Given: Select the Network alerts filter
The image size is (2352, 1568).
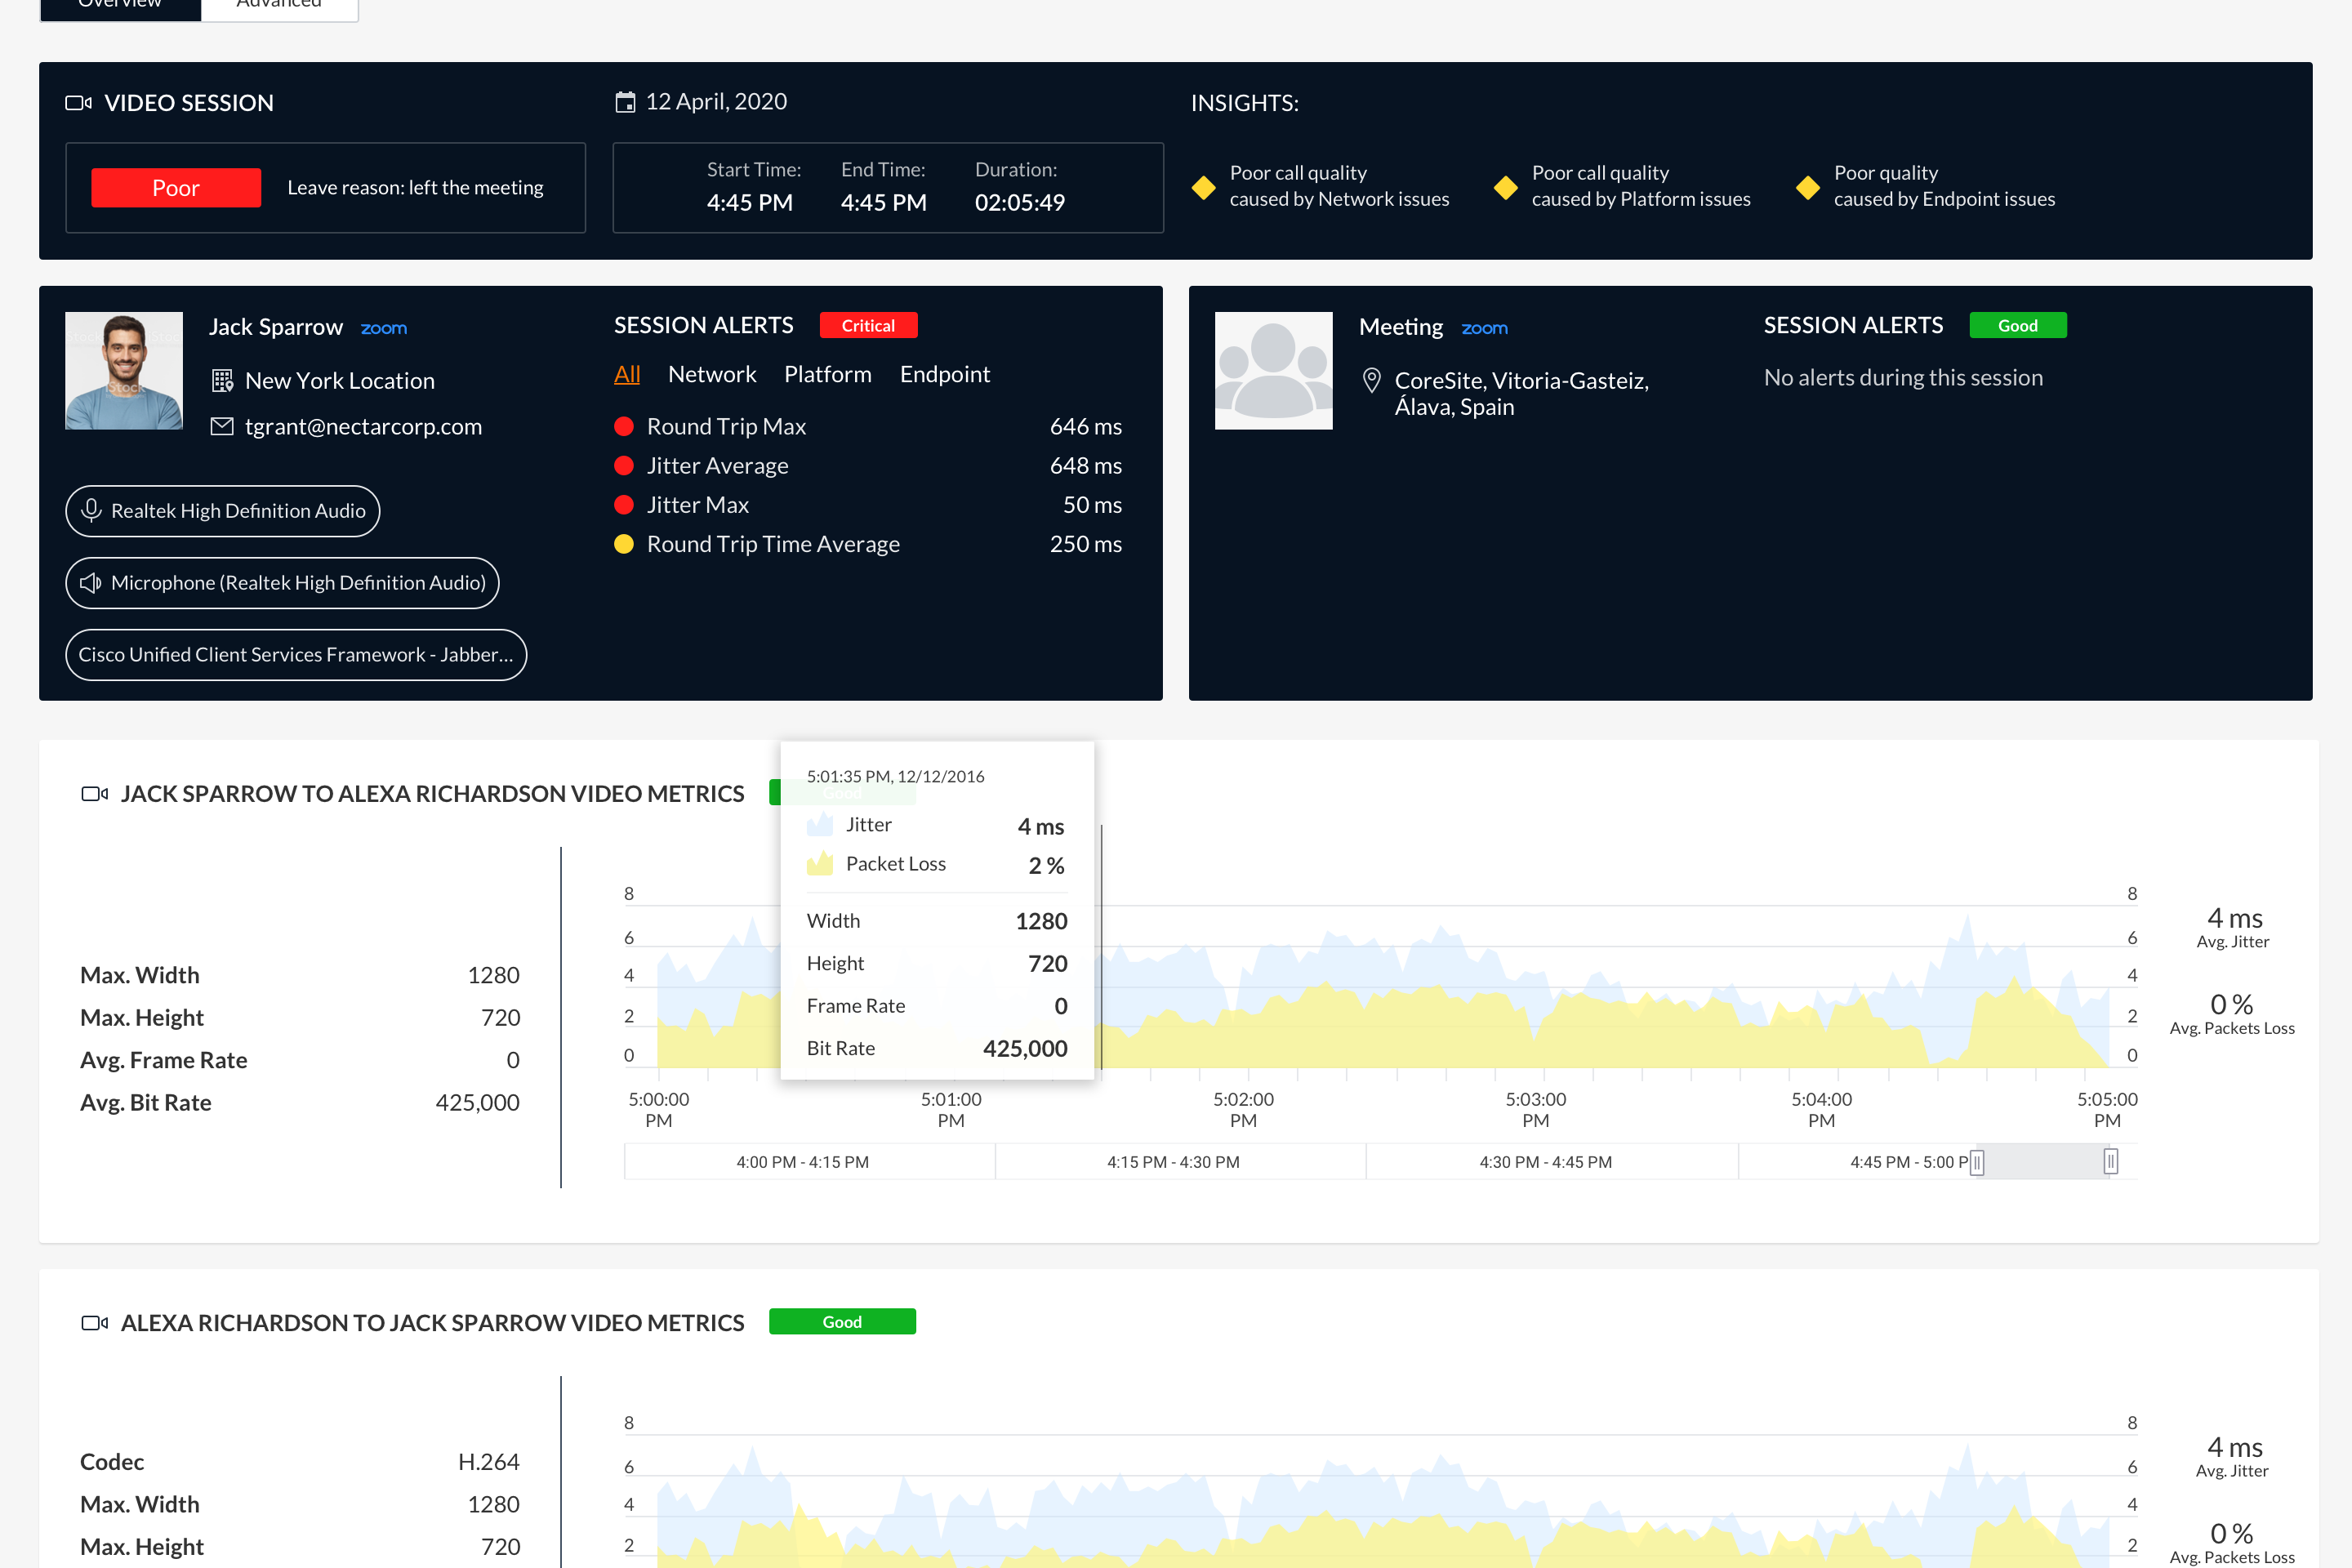Looking at the screenshot, I should click(712, 374).
